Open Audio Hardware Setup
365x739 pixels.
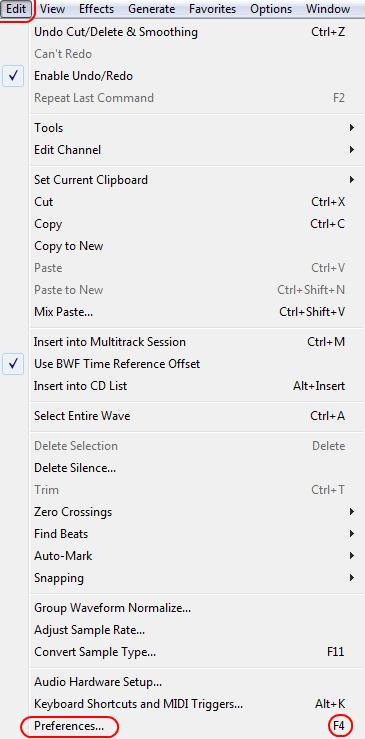point(189,682)
